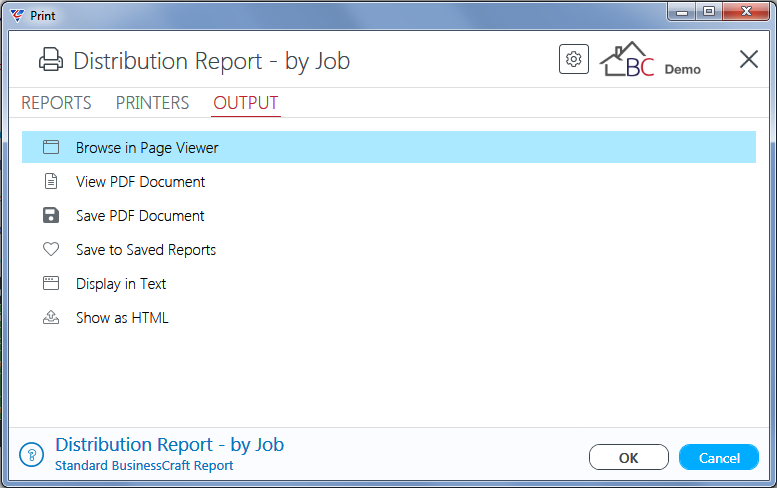Viewport: 777px width, 488px height.
Task: Choose Browse in Page Viewer option
Action: coord(388,147)
